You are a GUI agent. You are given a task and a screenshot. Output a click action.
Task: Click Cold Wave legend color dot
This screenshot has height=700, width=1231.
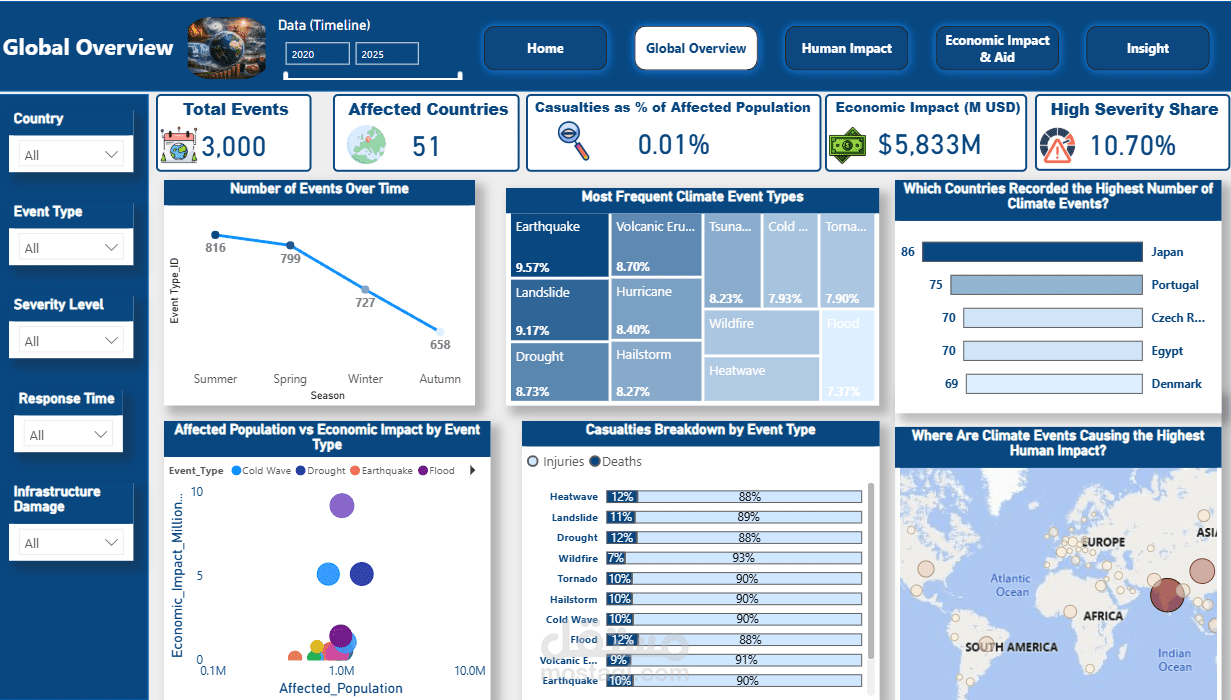pos(236,470)
